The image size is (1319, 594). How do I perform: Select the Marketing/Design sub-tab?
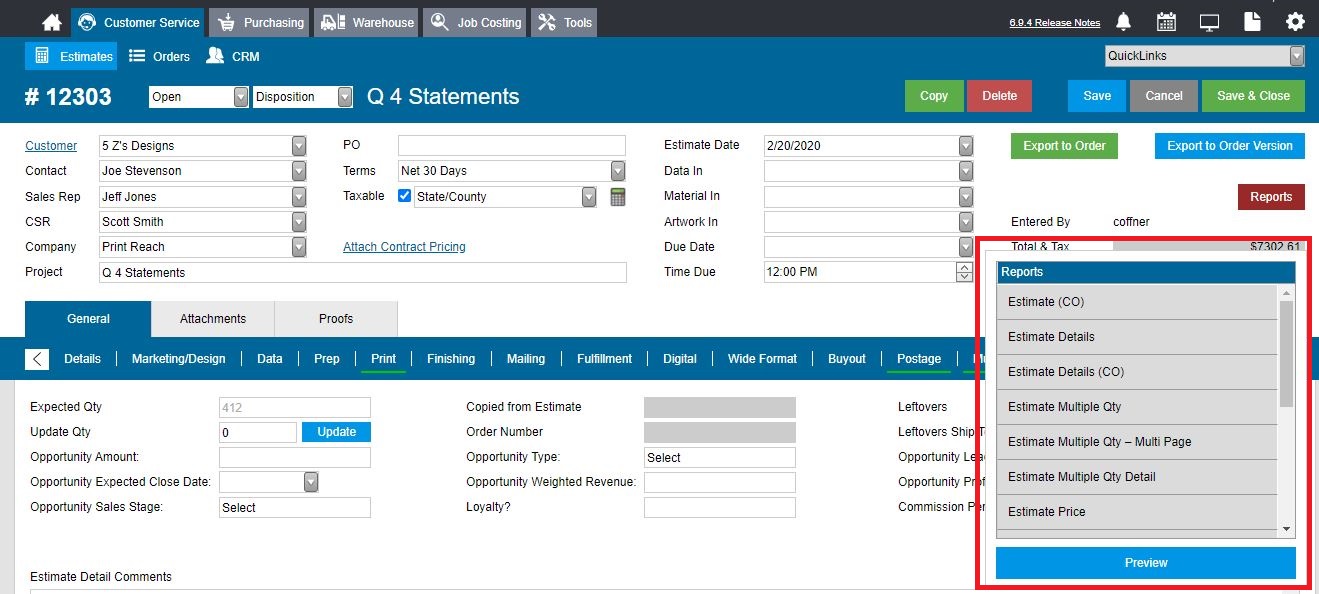pyautogui.click(x=179, y=359)
